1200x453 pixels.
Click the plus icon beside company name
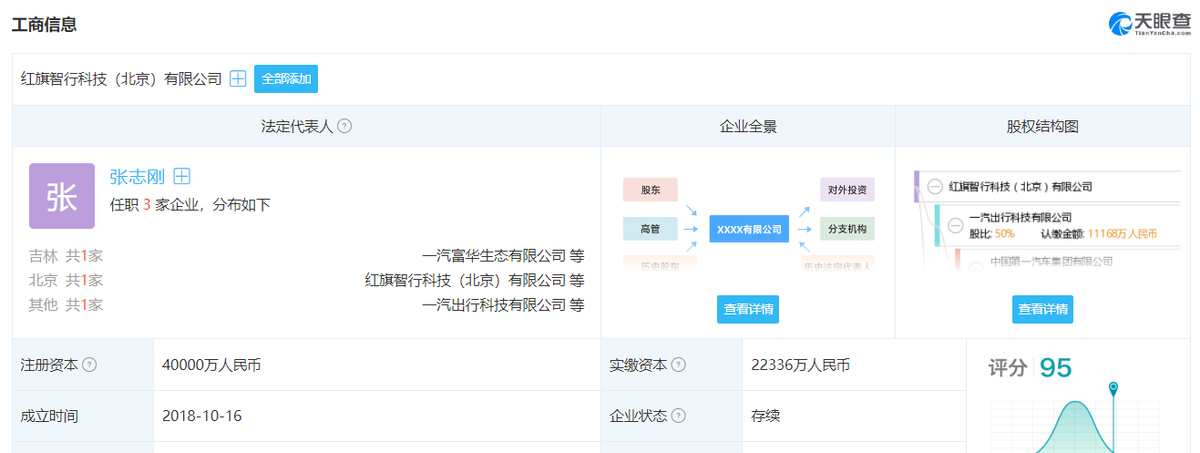238,79
